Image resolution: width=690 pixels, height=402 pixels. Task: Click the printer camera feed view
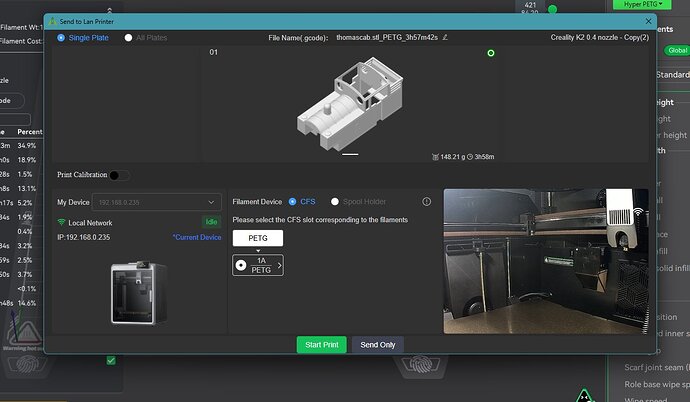(546, 261)
